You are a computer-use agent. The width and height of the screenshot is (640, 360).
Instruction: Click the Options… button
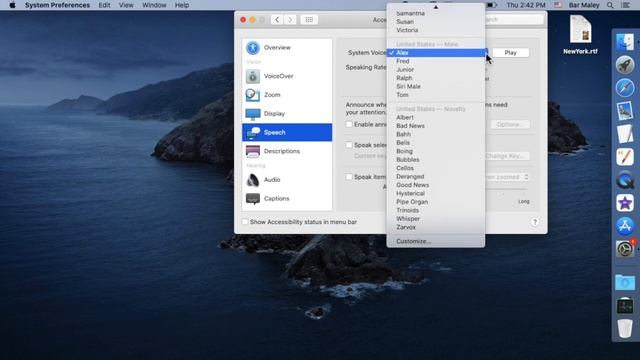click(510, 124)
